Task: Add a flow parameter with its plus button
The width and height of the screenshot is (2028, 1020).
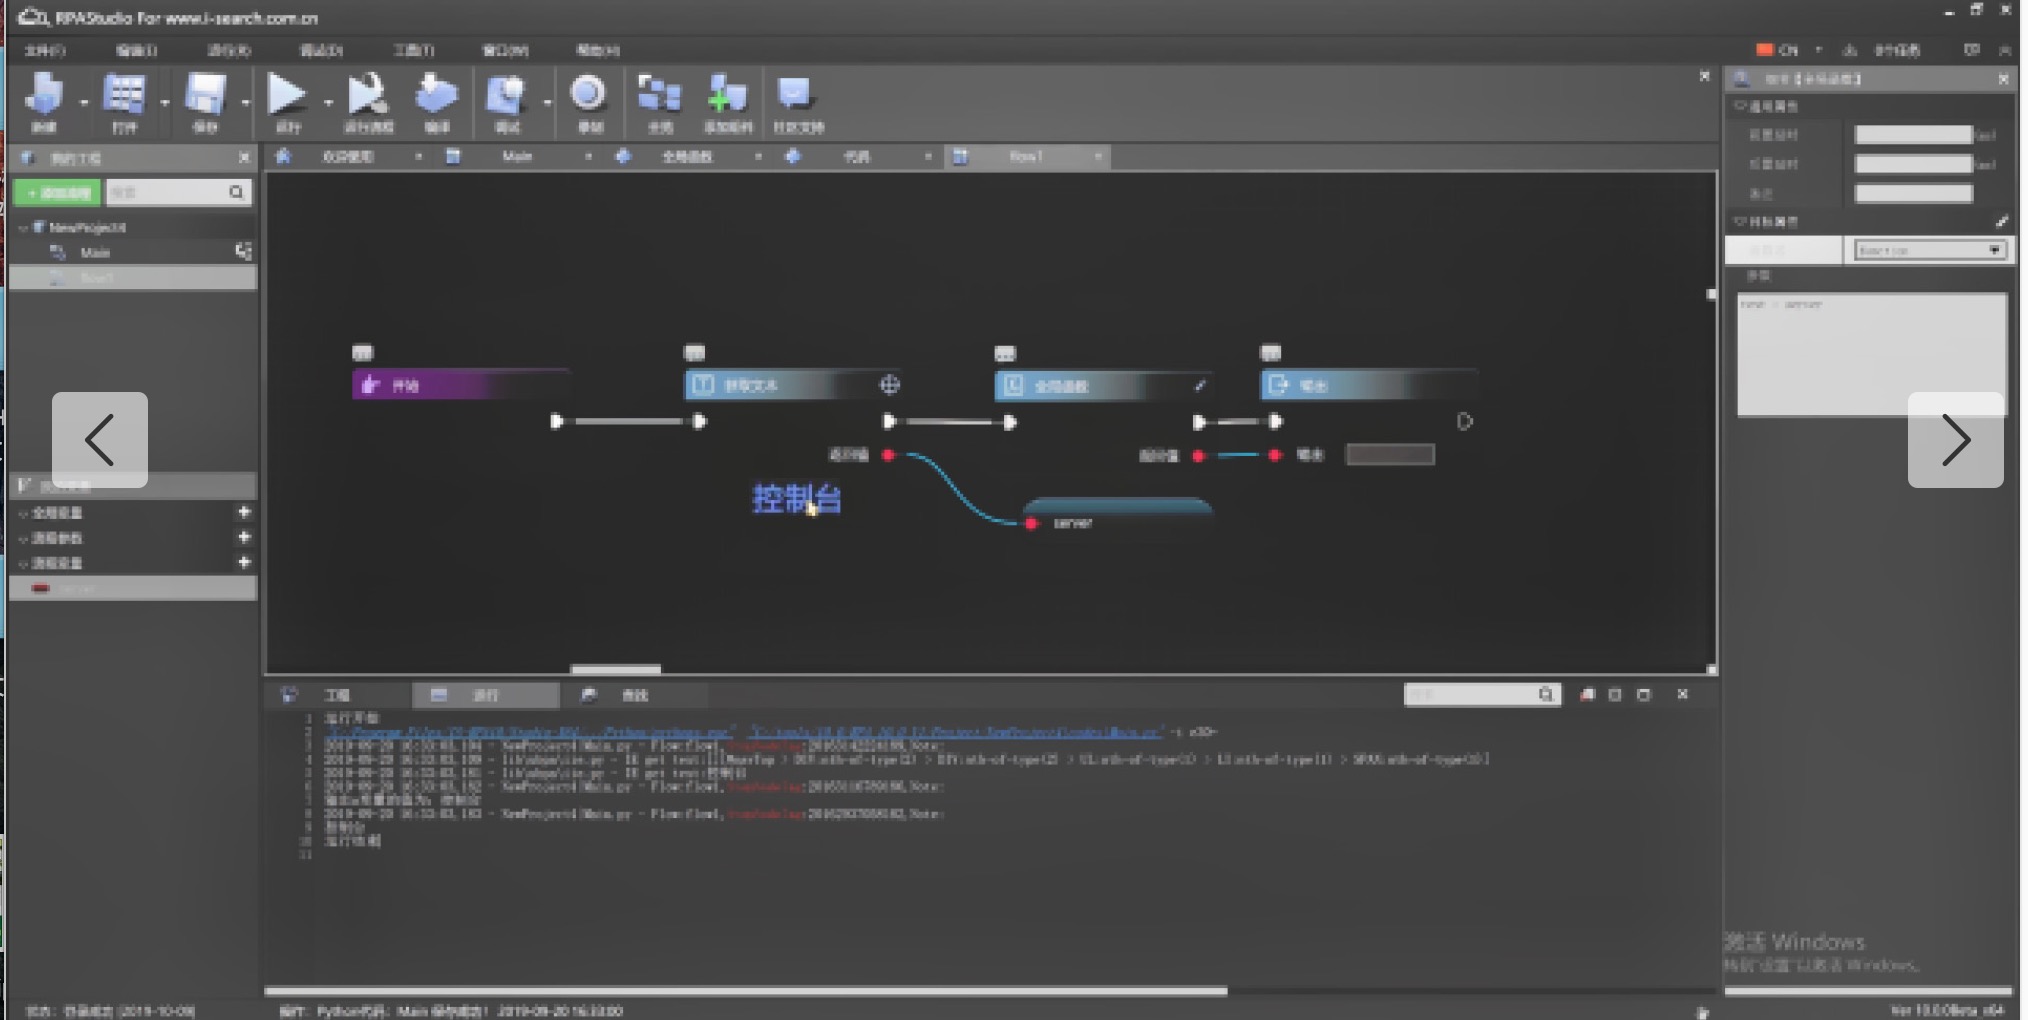Action: click(244, 537)
